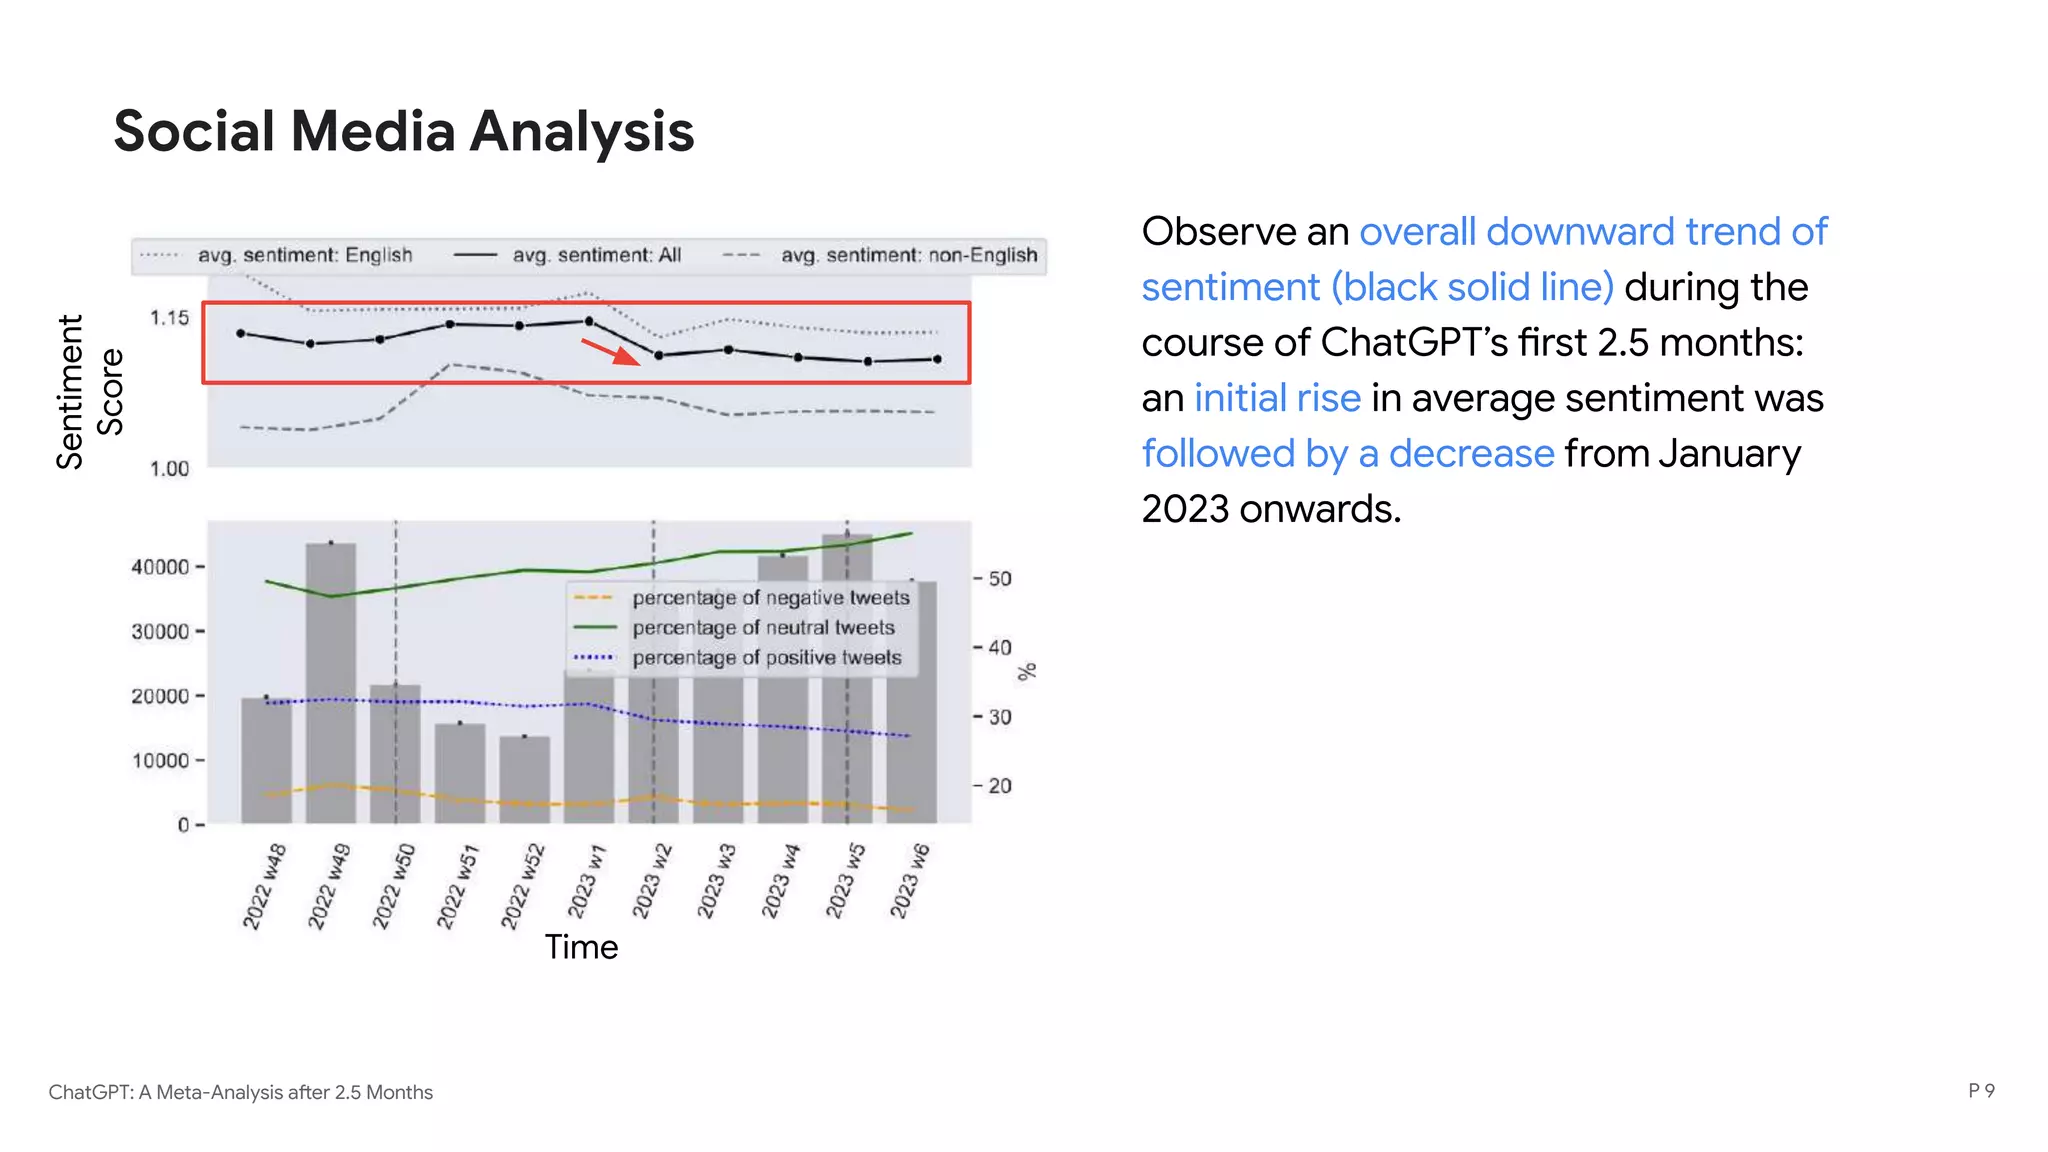Image resolution: width=2048 pixels, height=1152 pixels.
Task: Click 'followed by a decrease' blue text
Action: (1347, 454)
